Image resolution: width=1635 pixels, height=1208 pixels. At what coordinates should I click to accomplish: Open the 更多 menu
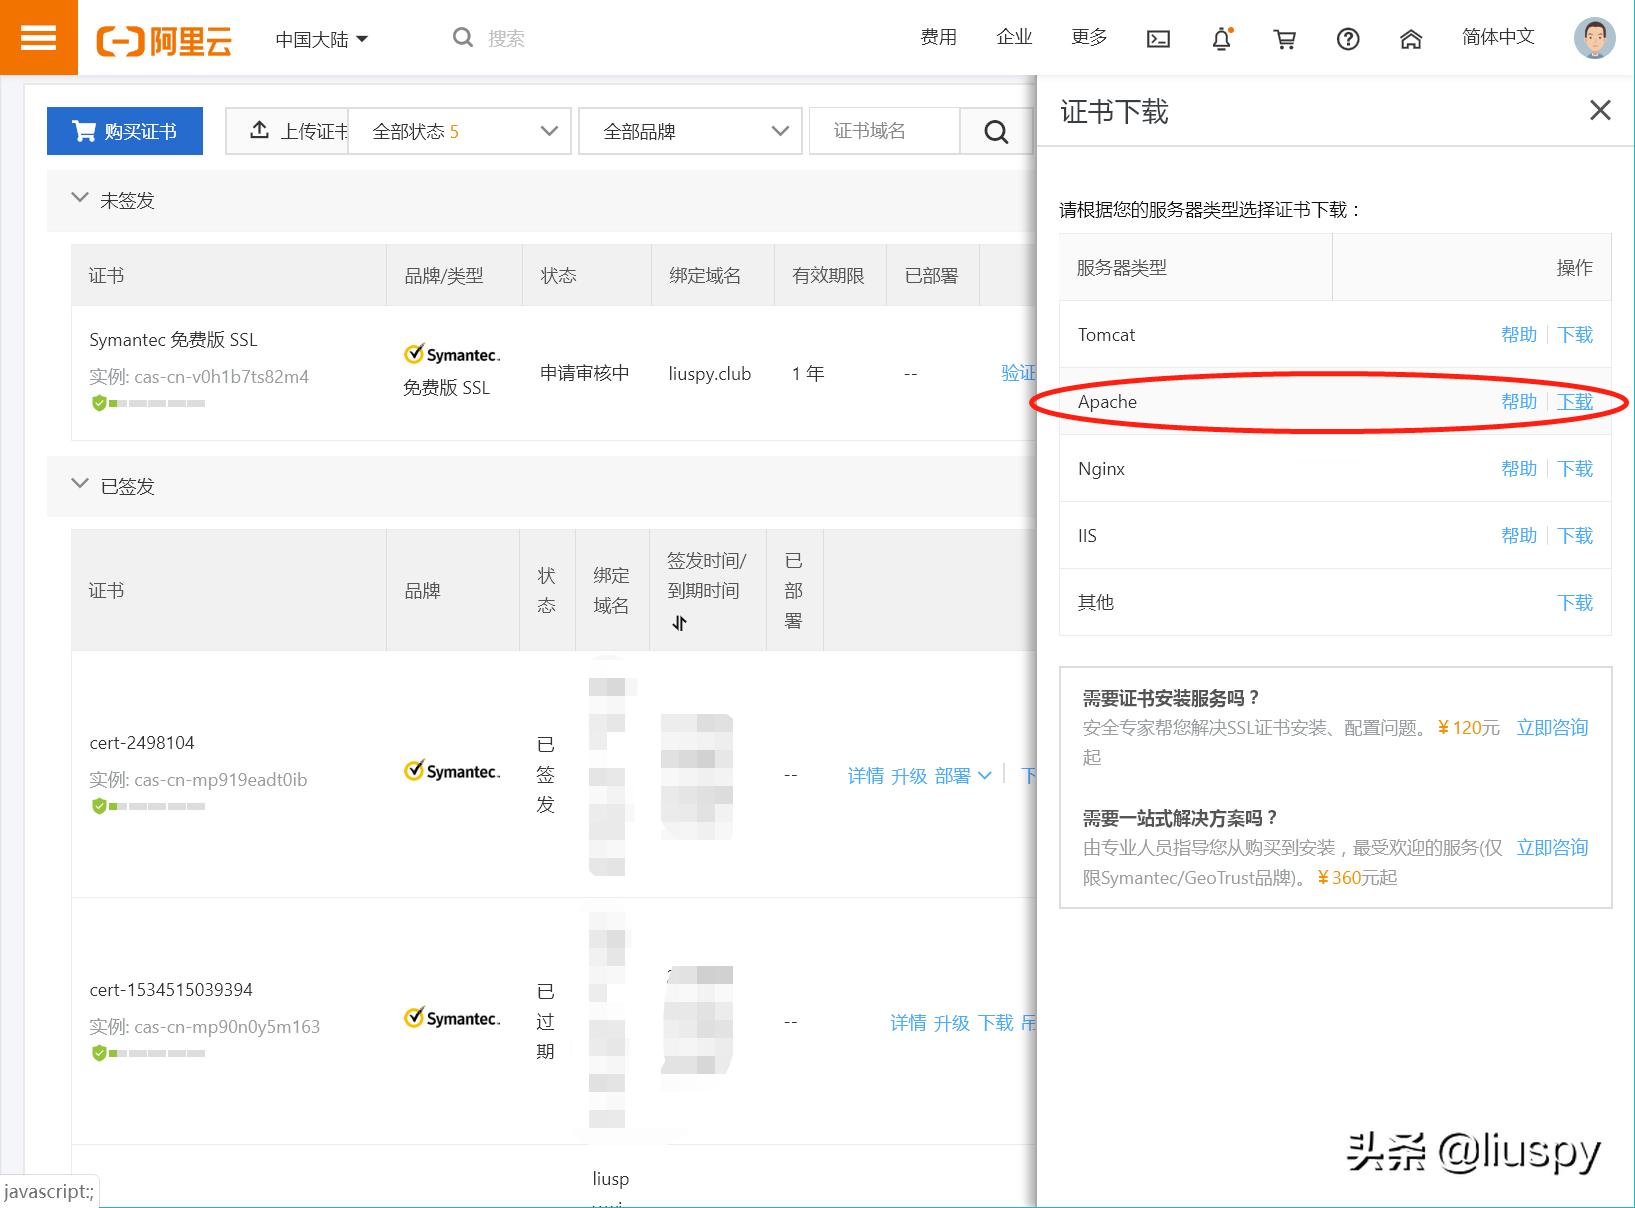pos(1089,37)
